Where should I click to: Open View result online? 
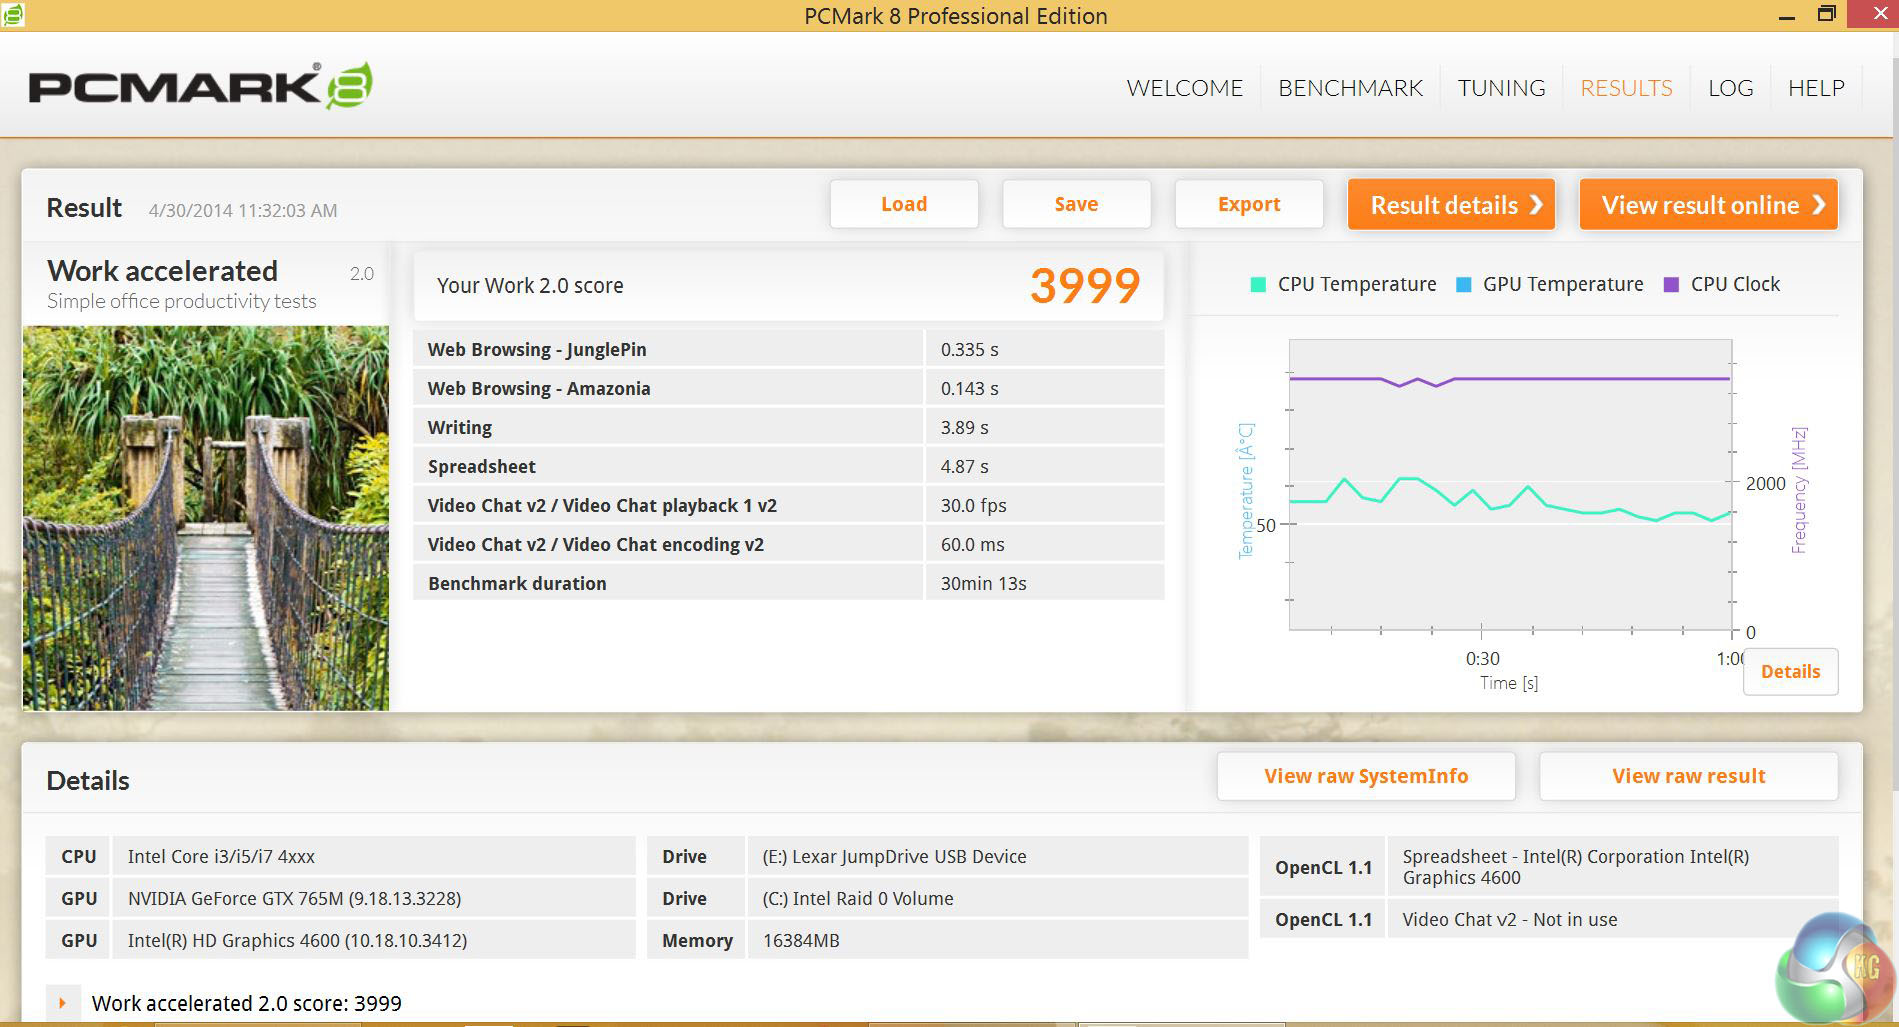point(1708,205)
